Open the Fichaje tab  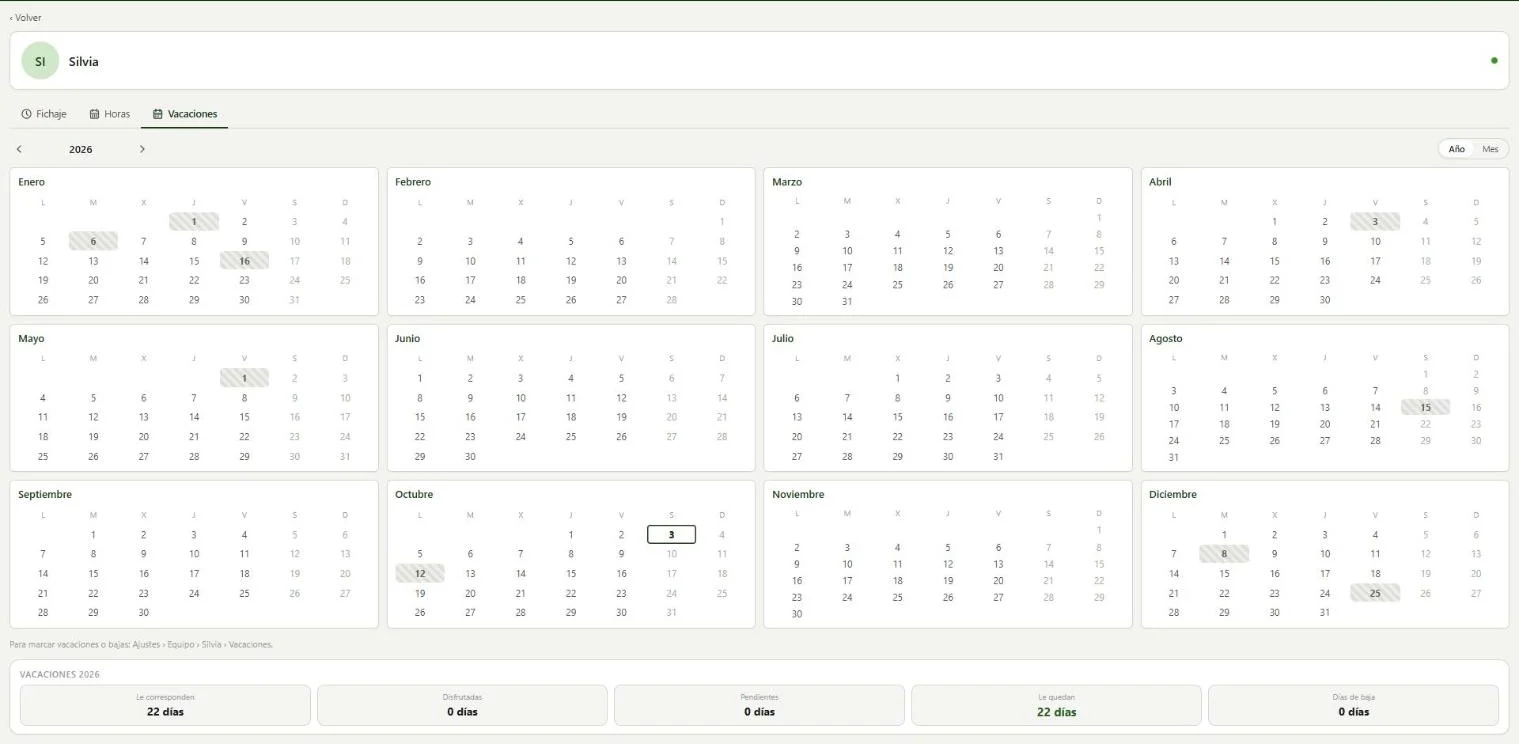(44, 114)
